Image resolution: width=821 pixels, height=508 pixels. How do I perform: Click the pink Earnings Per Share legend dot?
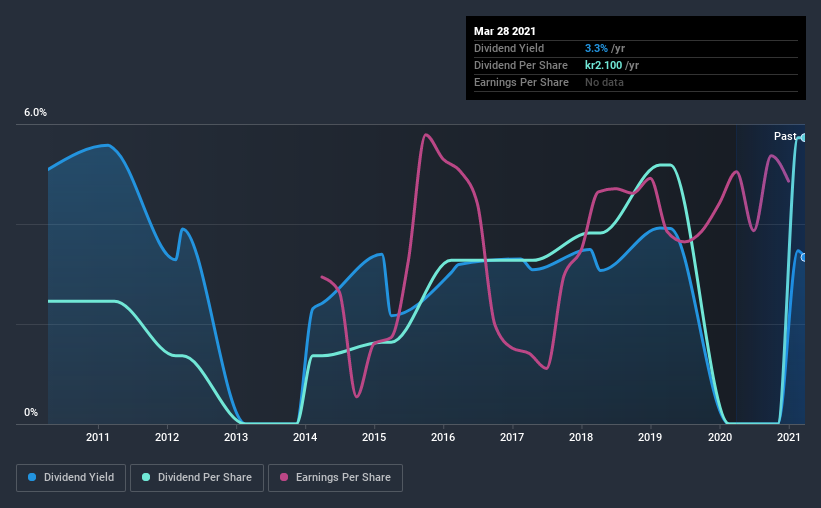coord(284,477)
